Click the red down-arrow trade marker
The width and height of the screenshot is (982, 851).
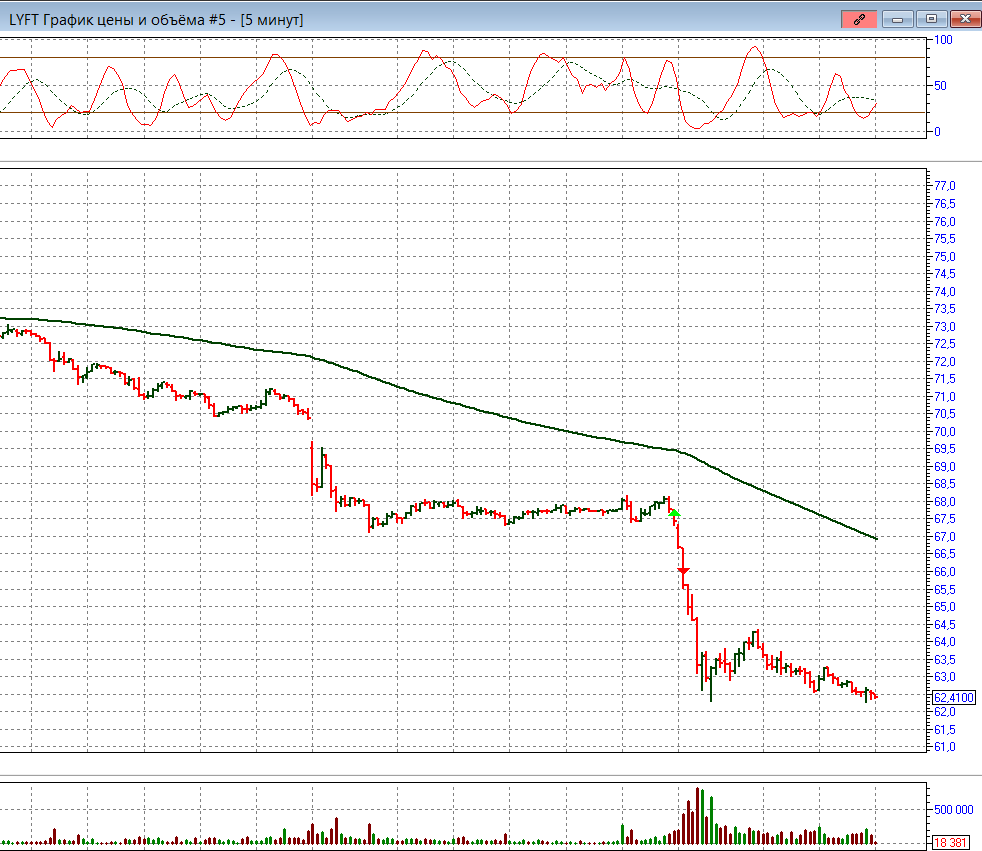[684, 571]
